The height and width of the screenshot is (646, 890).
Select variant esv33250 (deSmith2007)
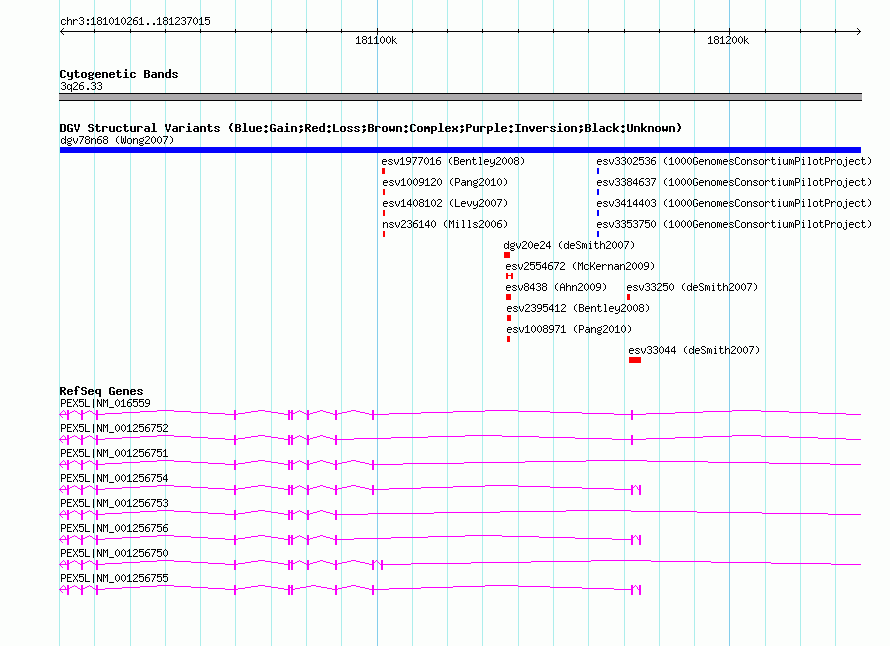coord(692,287)
